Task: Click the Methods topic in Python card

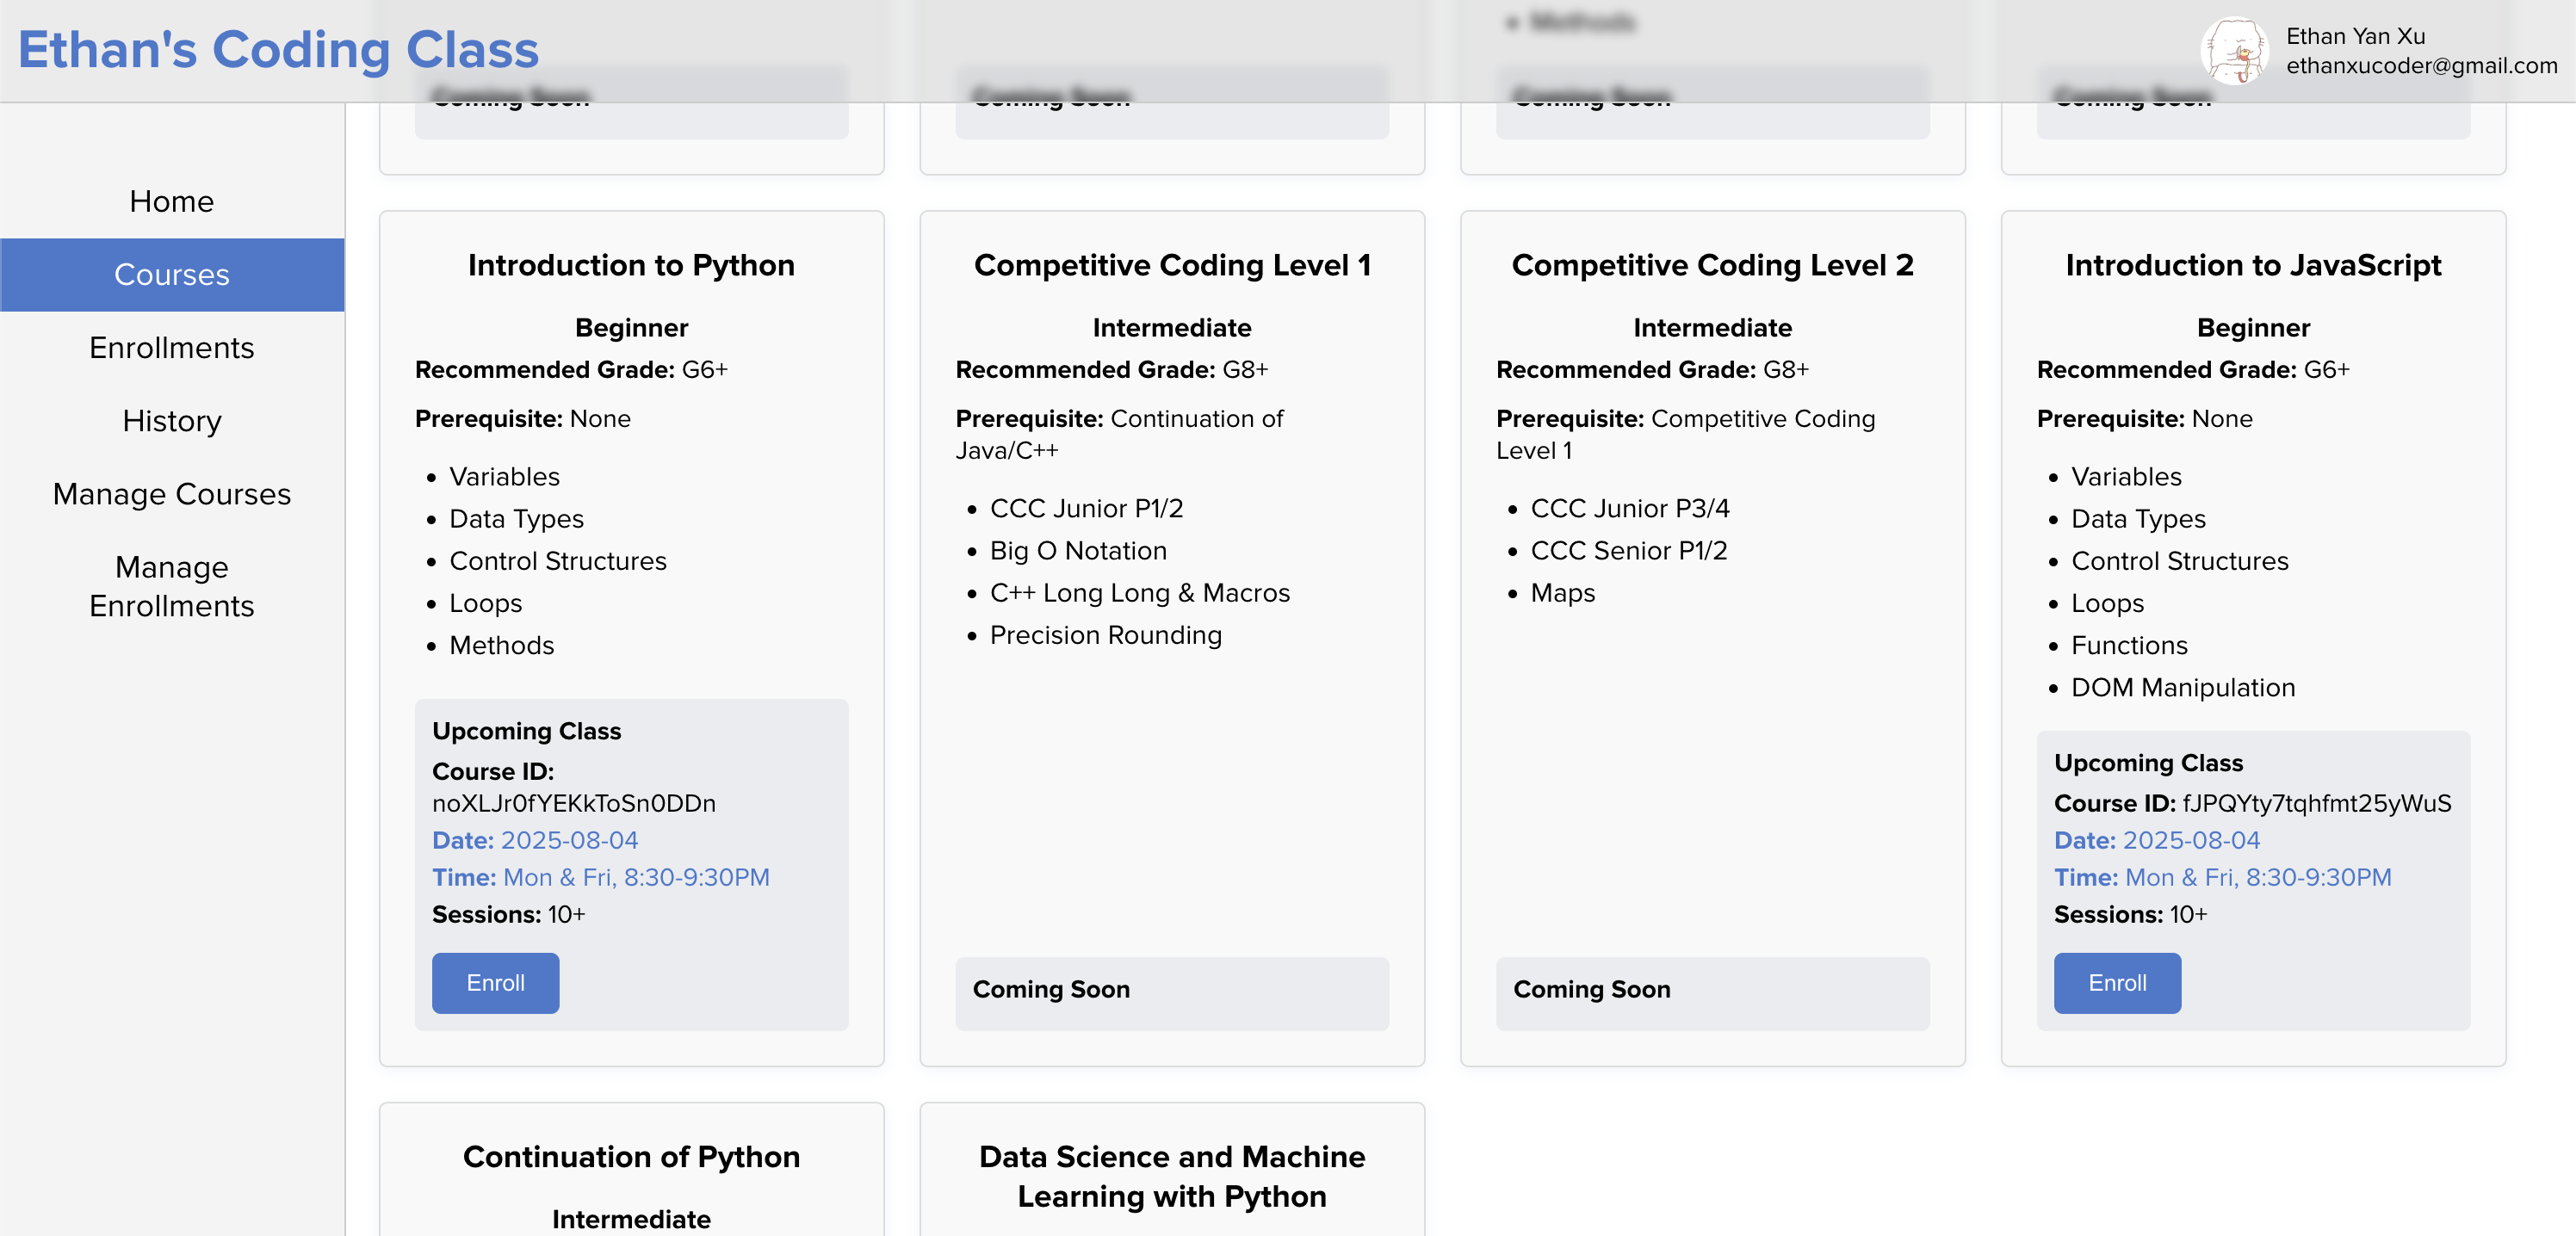Action: (501, 646)
